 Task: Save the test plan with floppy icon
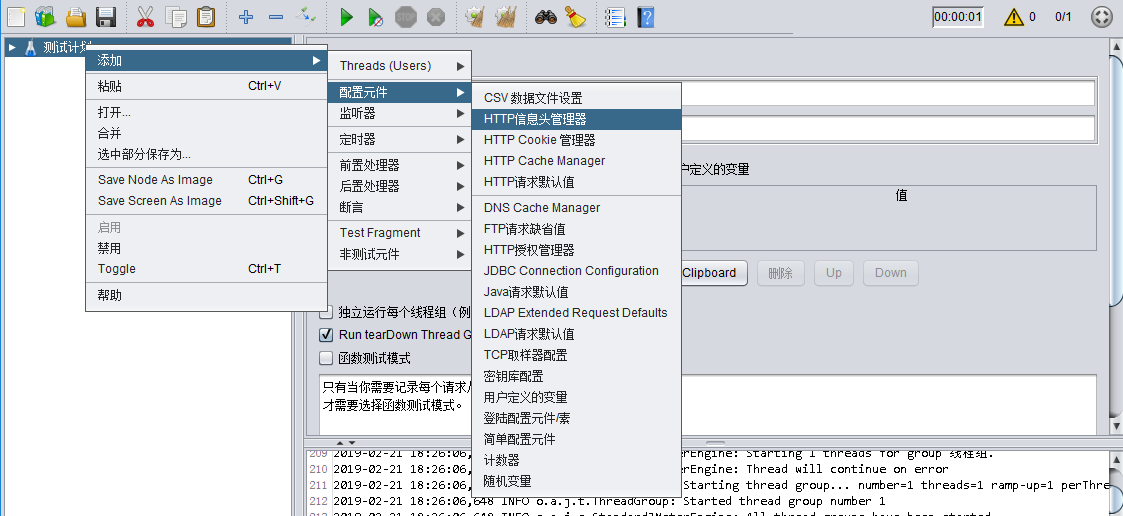point(106,16)
